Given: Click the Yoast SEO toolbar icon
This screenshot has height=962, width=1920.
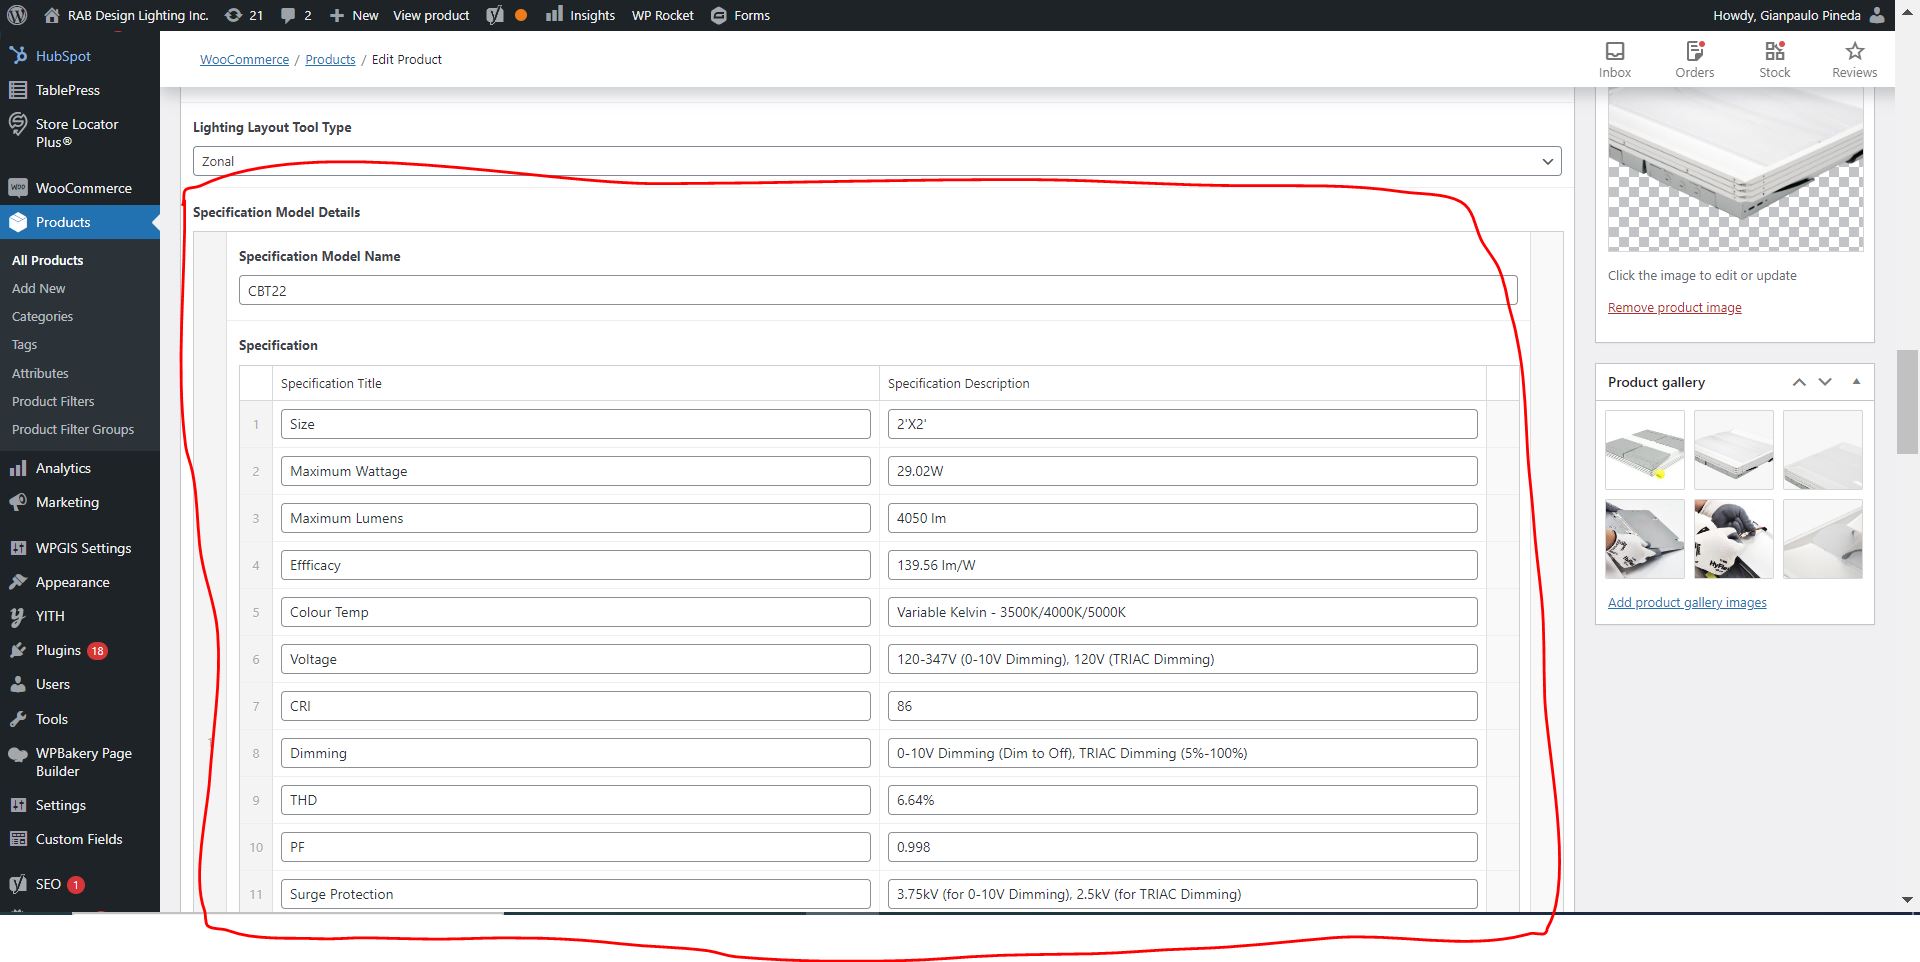Looking at the screenshot, I should (495, 15).
